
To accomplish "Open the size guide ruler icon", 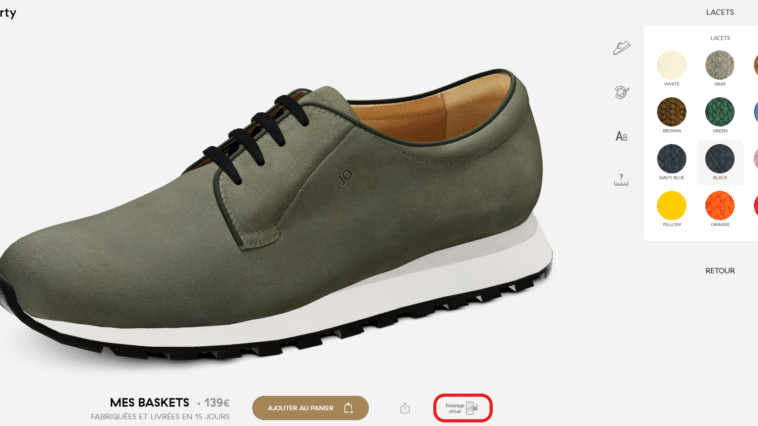I will pyautogui.click(x=621, y=180).
